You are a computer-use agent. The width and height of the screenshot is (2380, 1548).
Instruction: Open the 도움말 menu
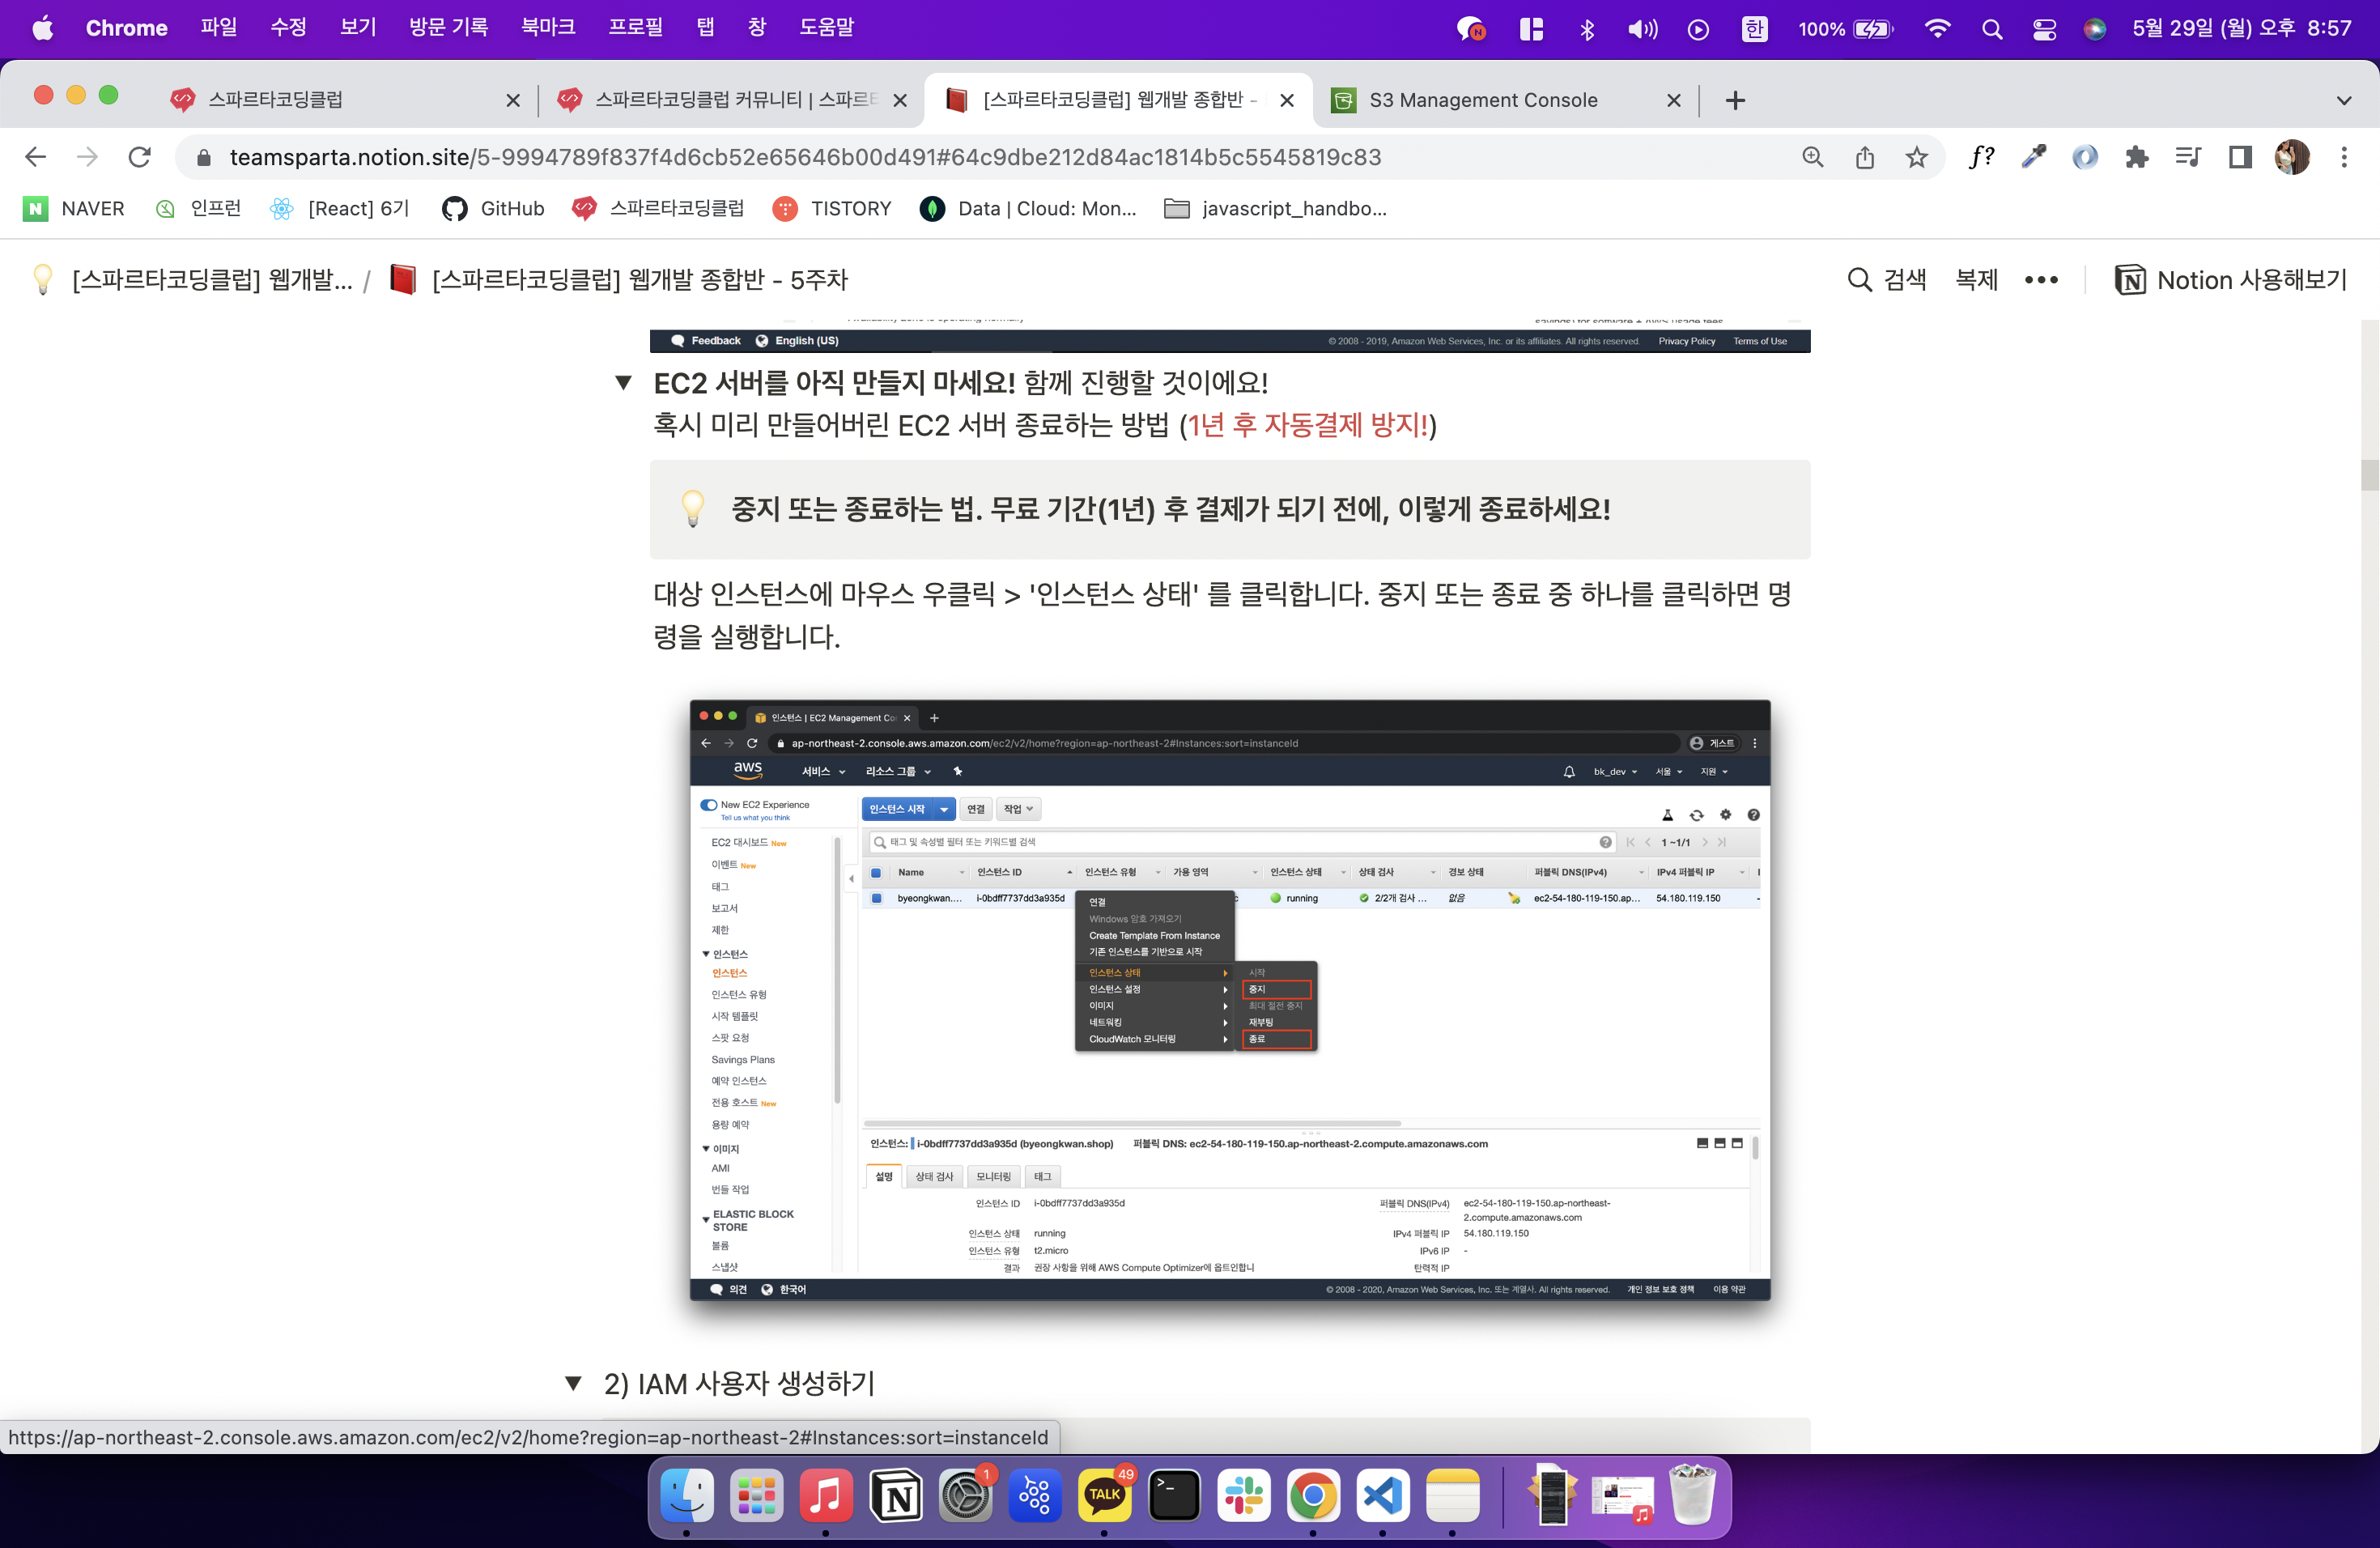click(x=826, y=28)
